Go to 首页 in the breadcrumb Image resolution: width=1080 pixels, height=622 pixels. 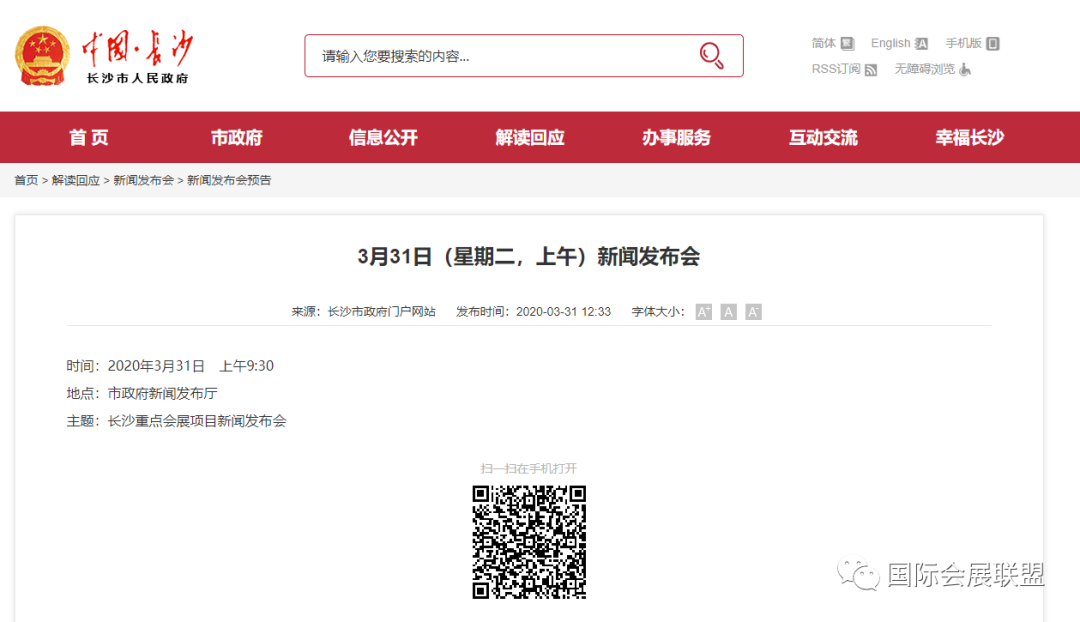(26, 180)
